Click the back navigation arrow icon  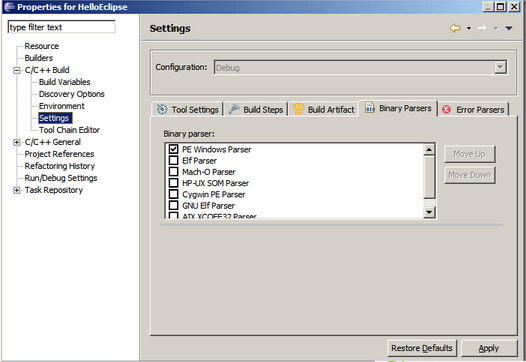455,28
